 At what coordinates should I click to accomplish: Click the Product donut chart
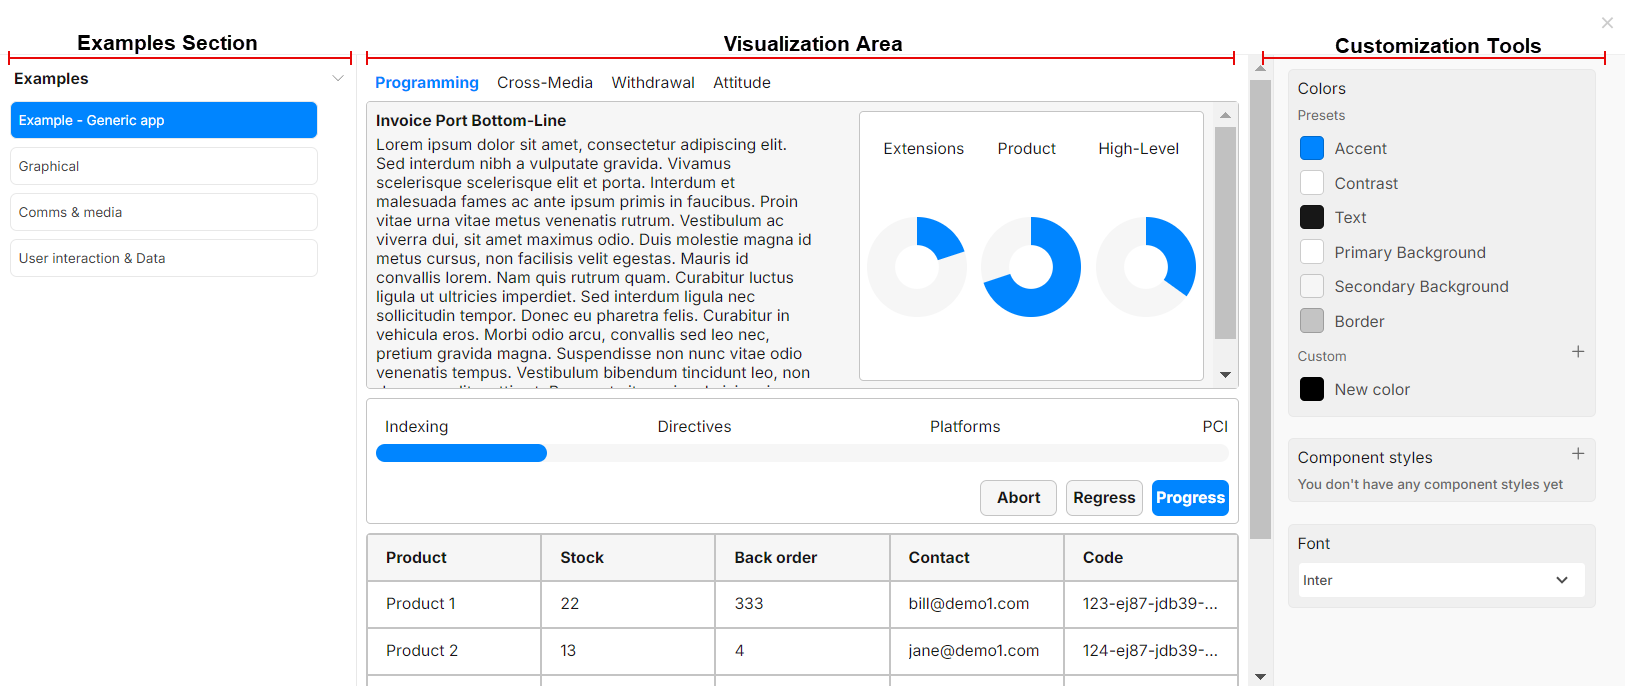point(1031,267)
